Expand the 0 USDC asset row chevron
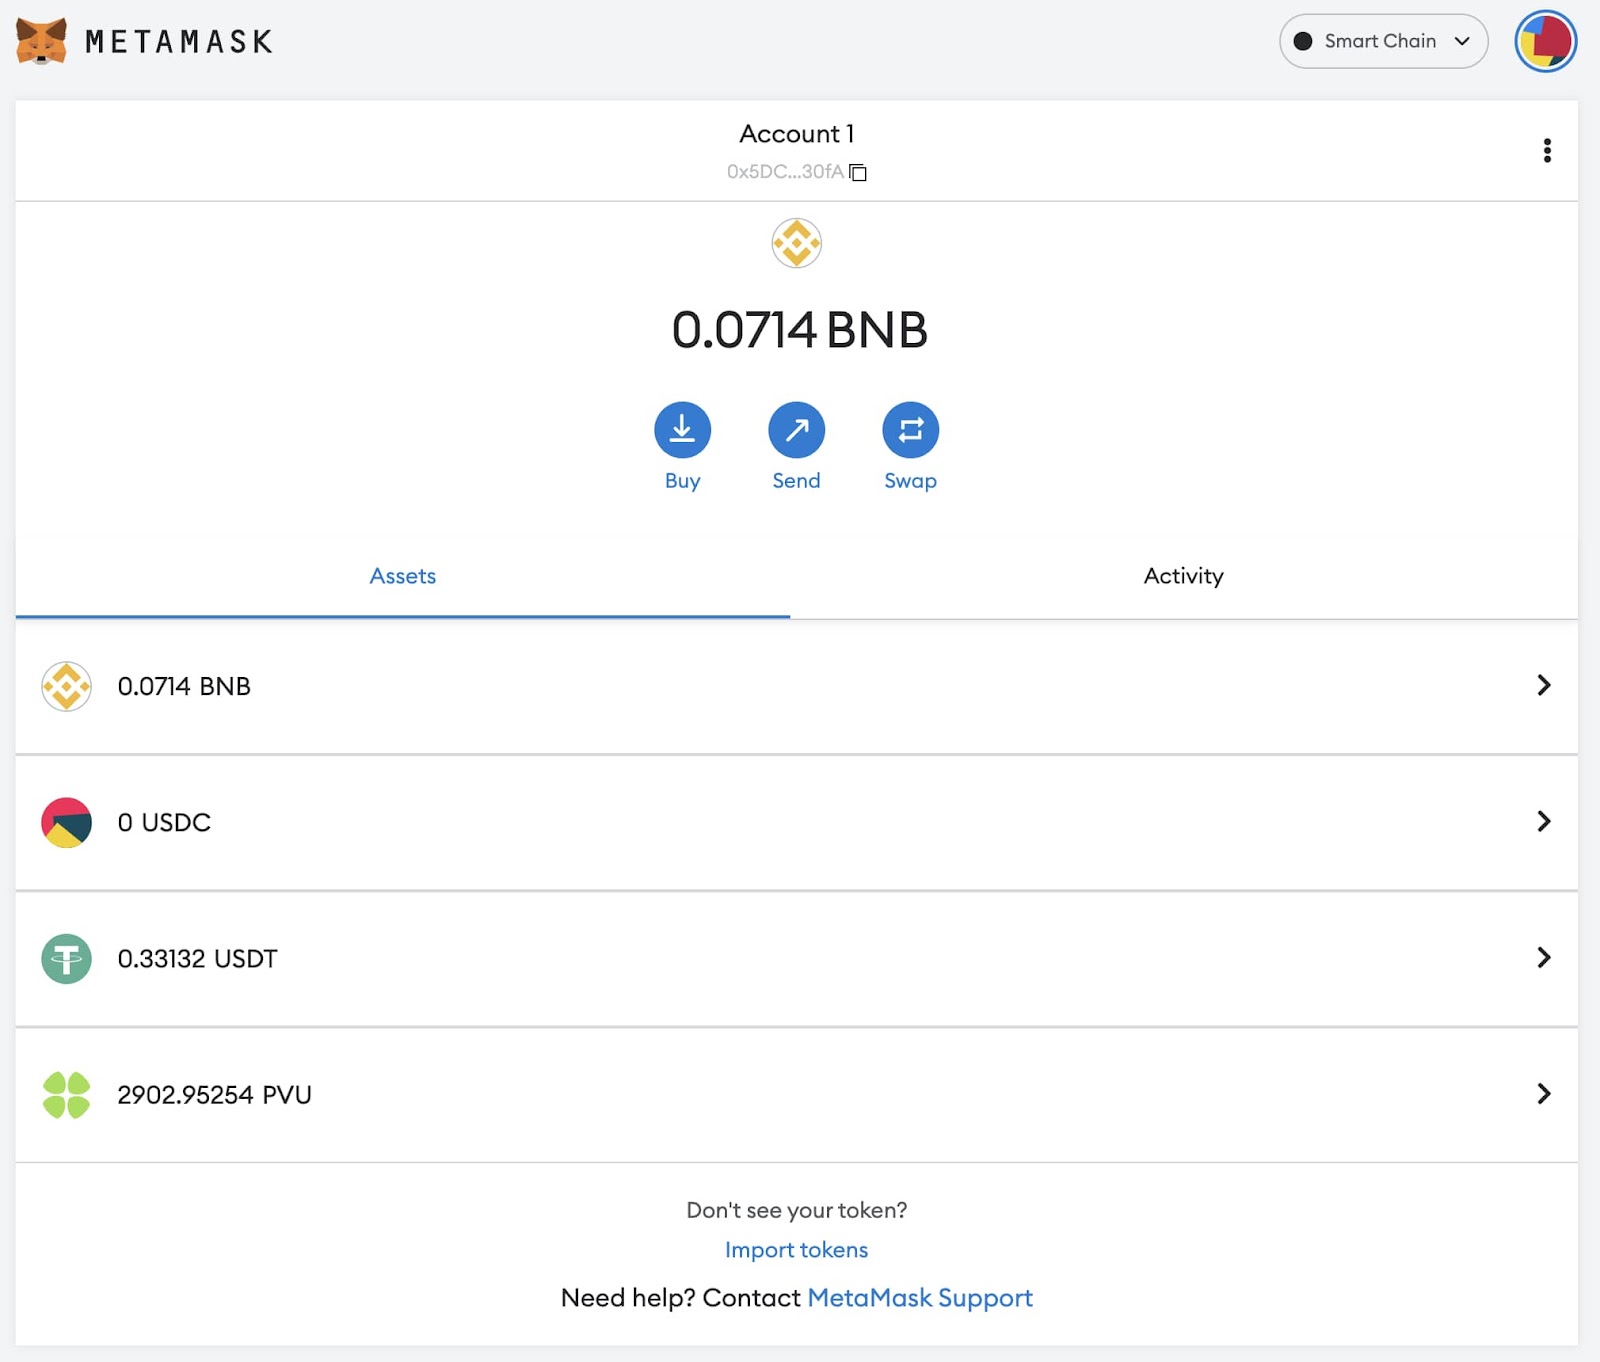This screenshot has height=1362, width=1600. [1544, 821]
